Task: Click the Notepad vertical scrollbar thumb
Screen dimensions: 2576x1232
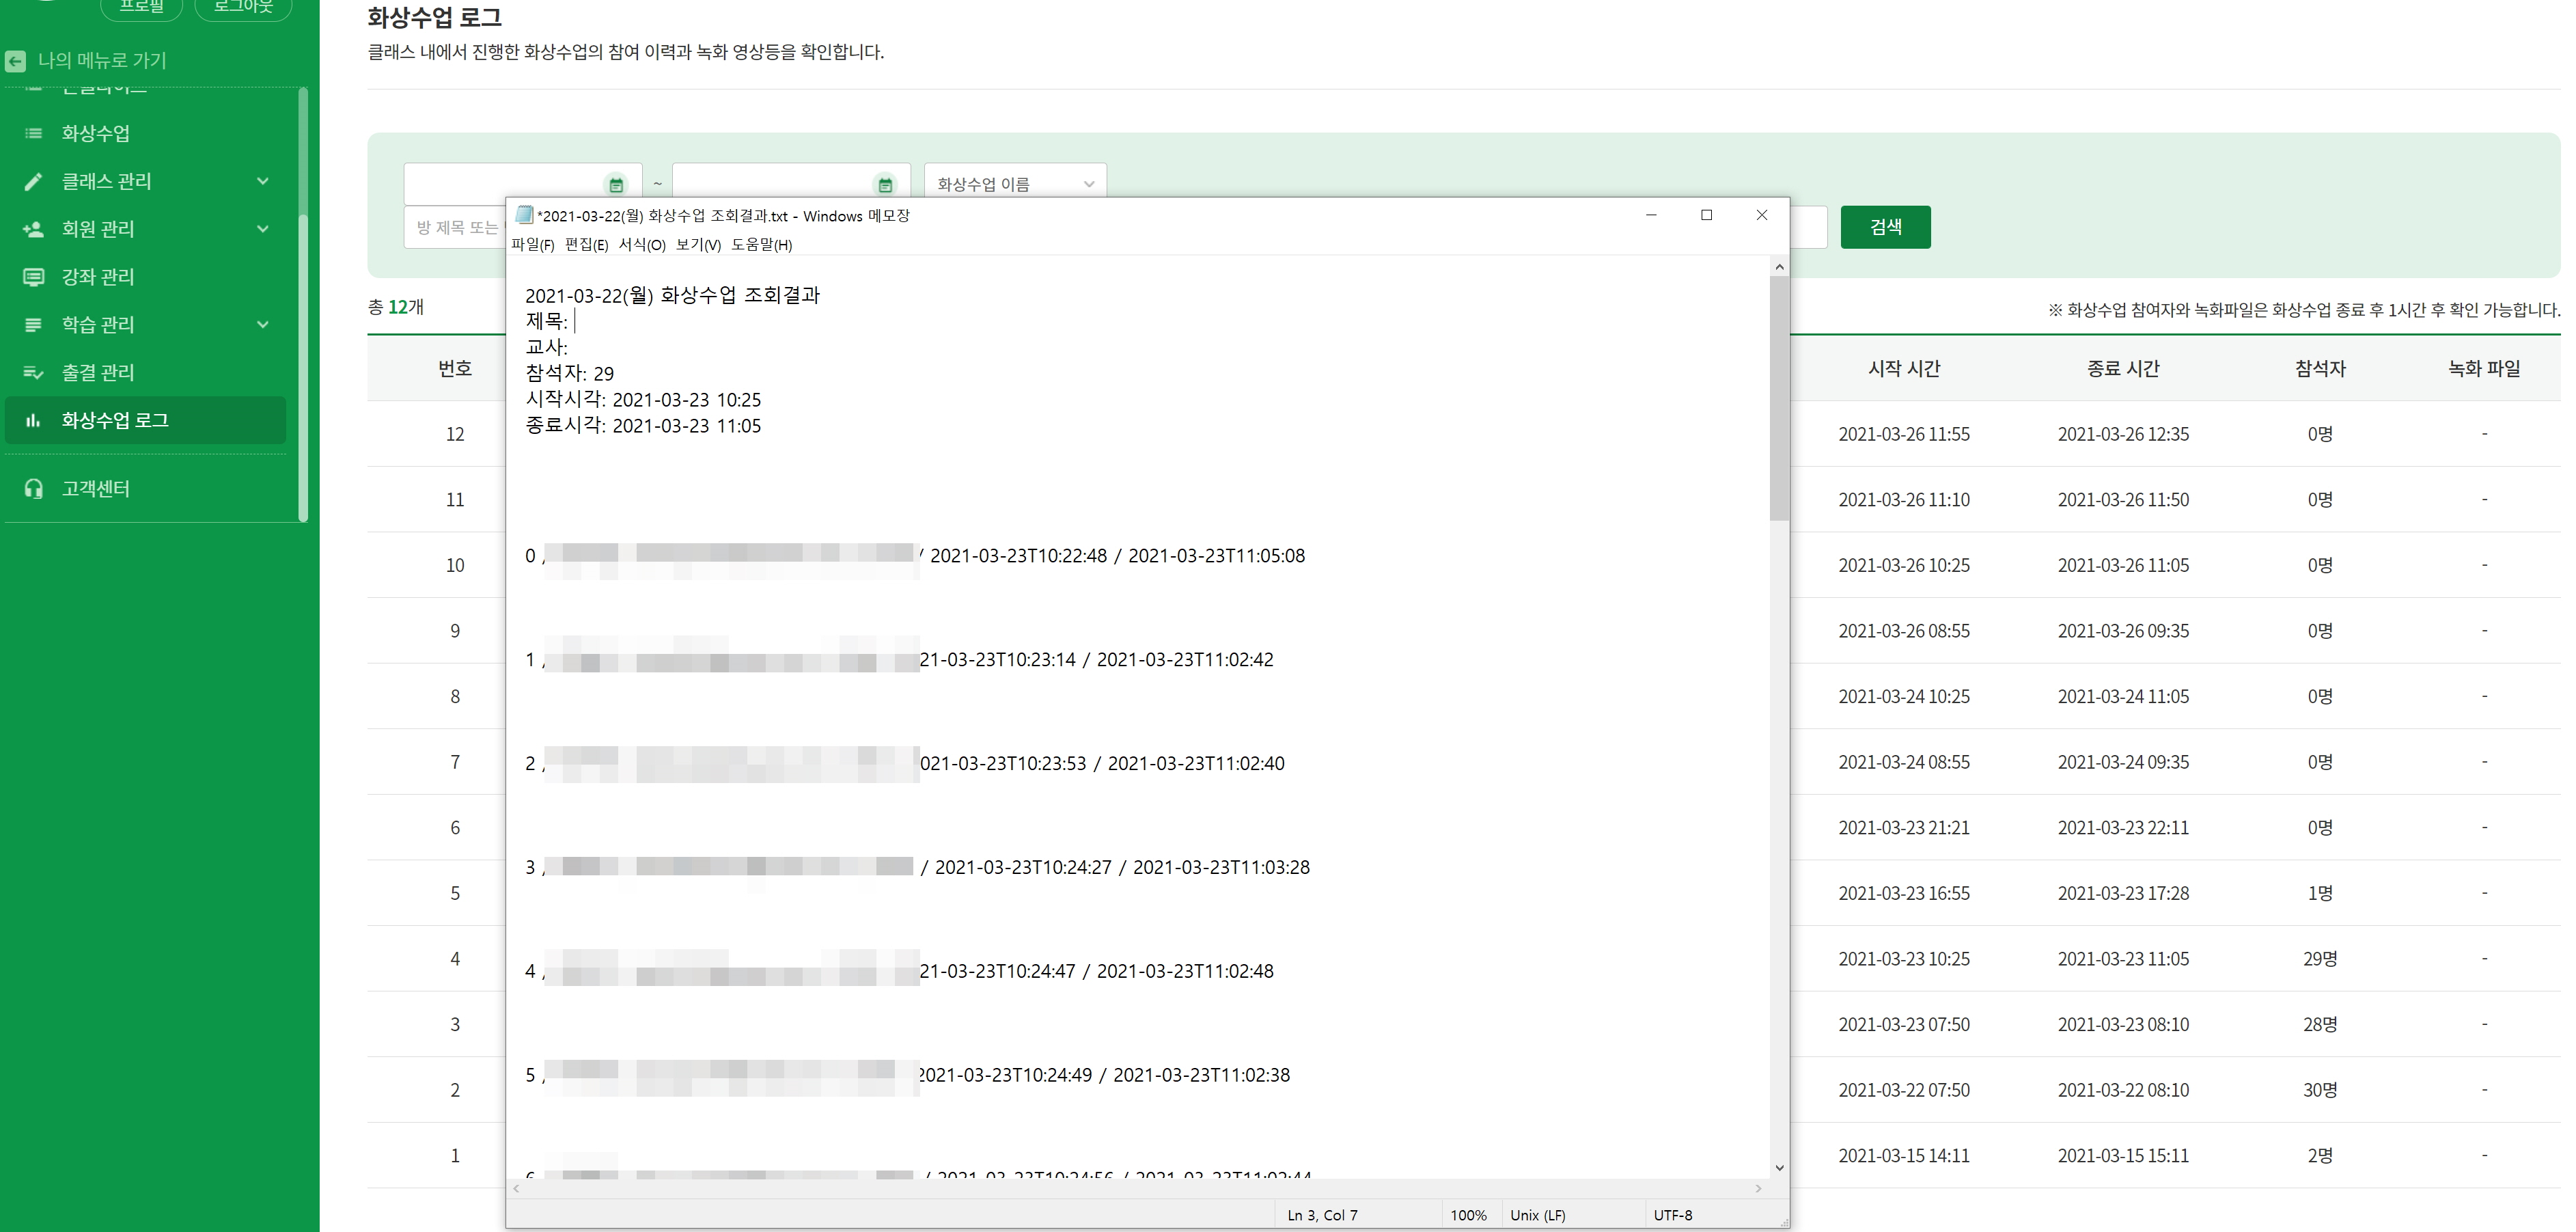Action: [1778, 398]
